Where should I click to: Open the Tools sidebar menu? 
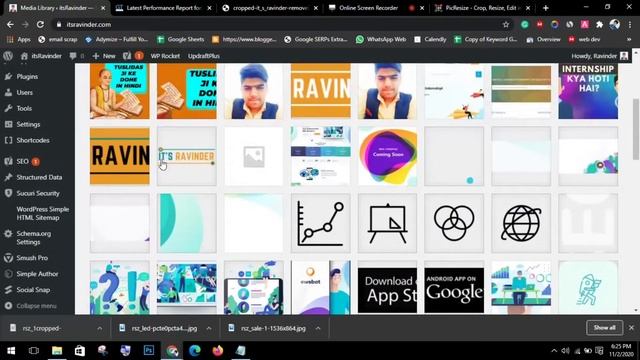coord(24,108)
